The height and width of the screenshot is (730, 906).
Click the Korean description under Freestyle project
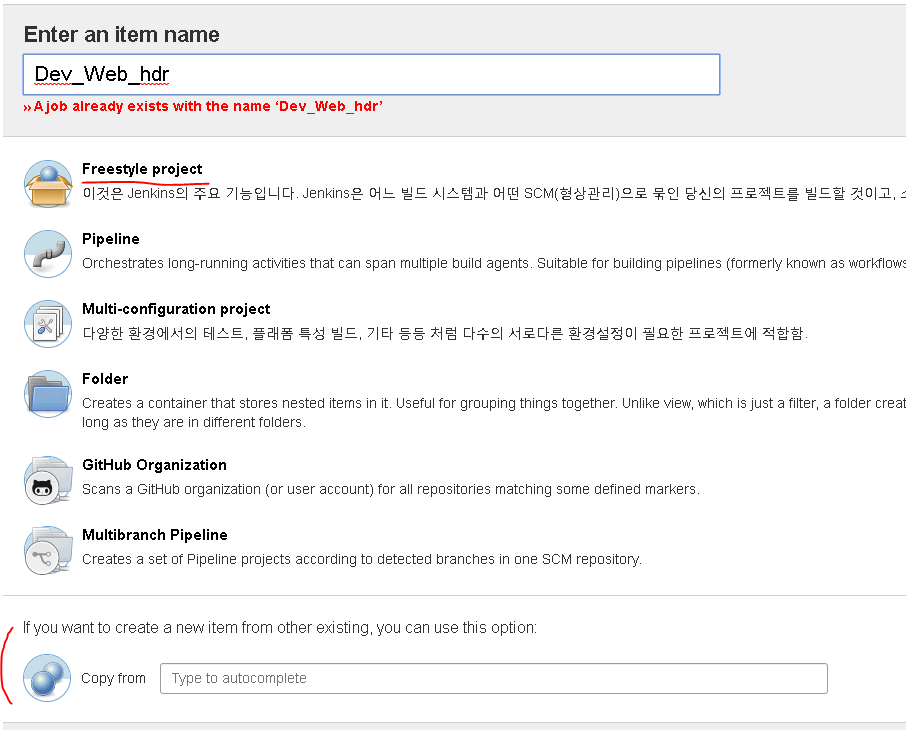[494, 193]
